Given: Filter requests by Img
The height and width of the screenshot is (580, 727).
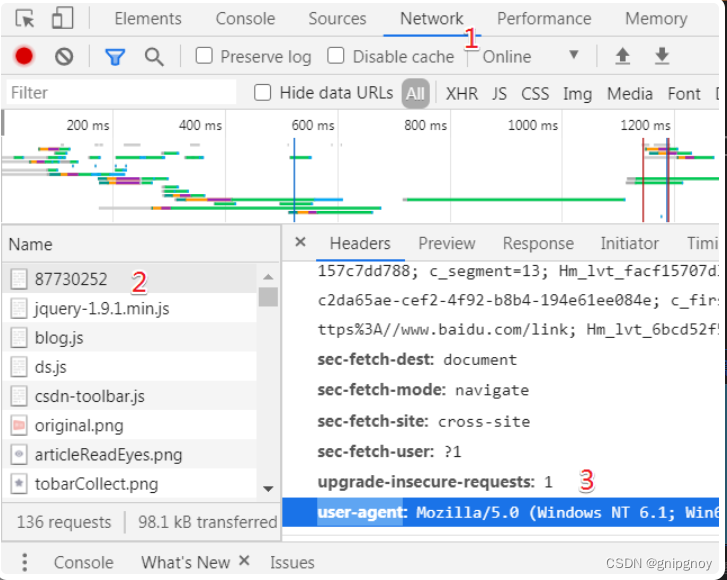Looking at the screenshot, I should coord(577,94).
